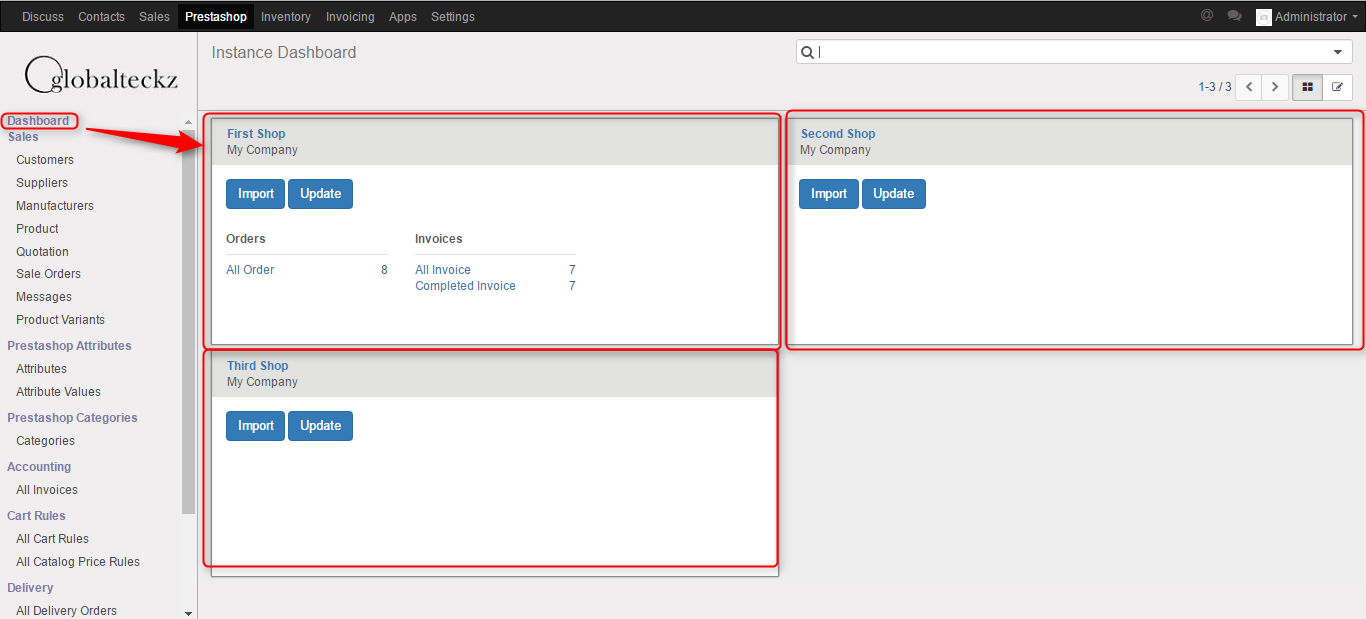This screenshot has height=619, width=1366.
Task: Click the search magnifier icon
Action: pyautogui.click(x=807, y=52)
